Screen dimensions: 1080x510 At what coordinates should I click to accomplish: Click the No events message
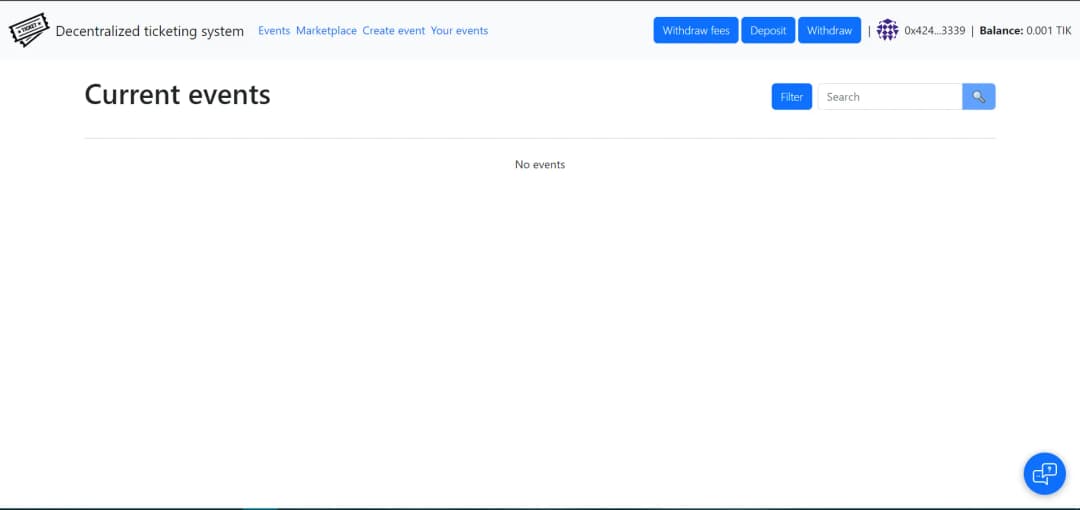click(x=540, y=165)
